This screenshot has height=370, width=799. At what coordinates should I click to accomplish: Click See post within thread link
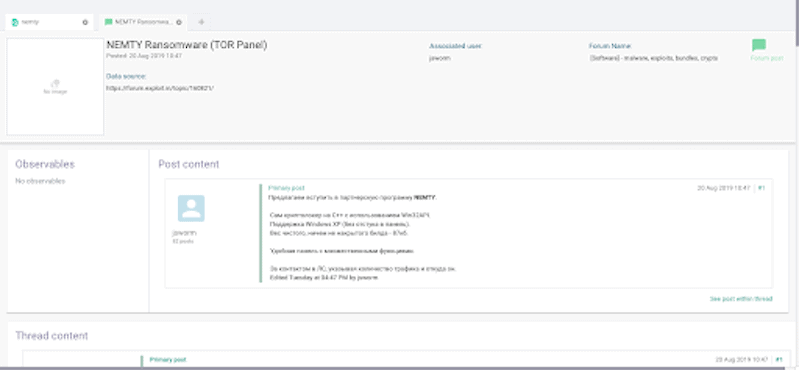(x=741, y=299)
